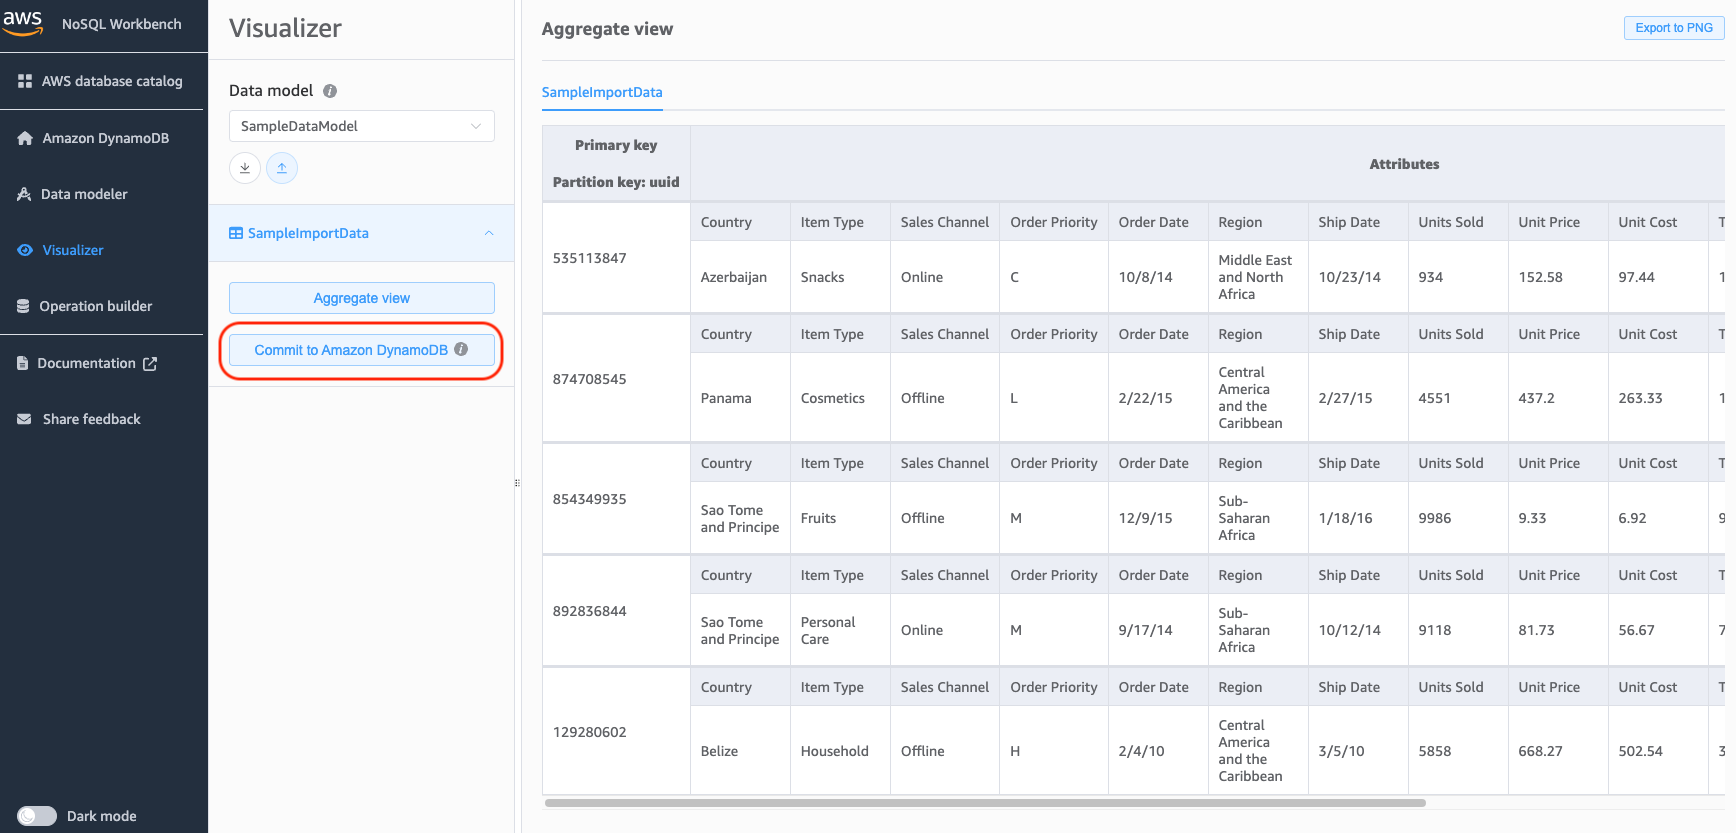Viewport: 1736px width, 833px height.
Task: Select the SampleImportData tab in Aggregate view
Action: (602, 92)
